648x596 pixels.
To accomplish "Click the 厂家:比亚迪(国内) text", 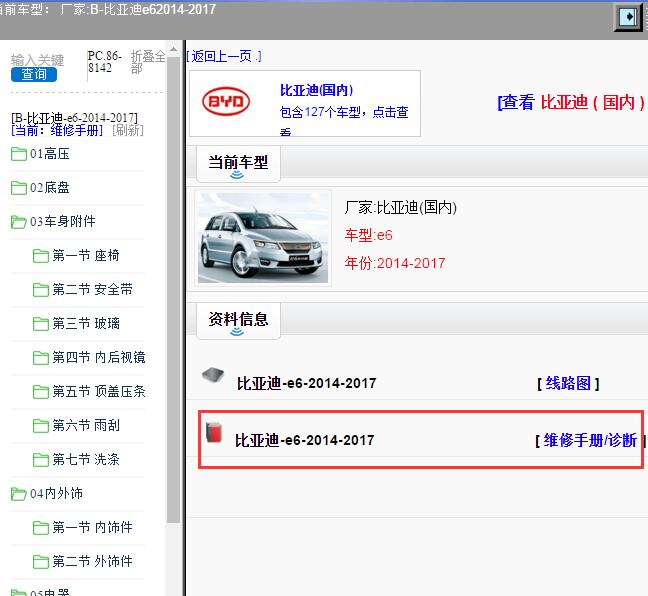I will tap(401, 207).
